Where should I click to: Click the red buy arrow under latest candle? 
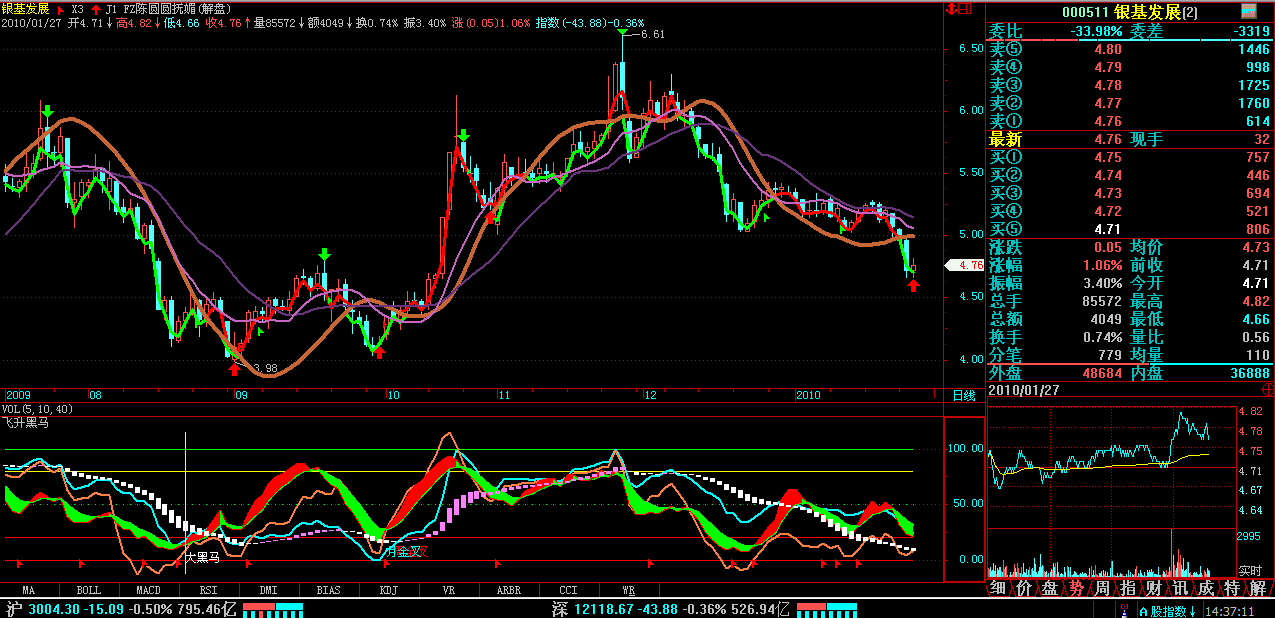(x=913, y=286)
